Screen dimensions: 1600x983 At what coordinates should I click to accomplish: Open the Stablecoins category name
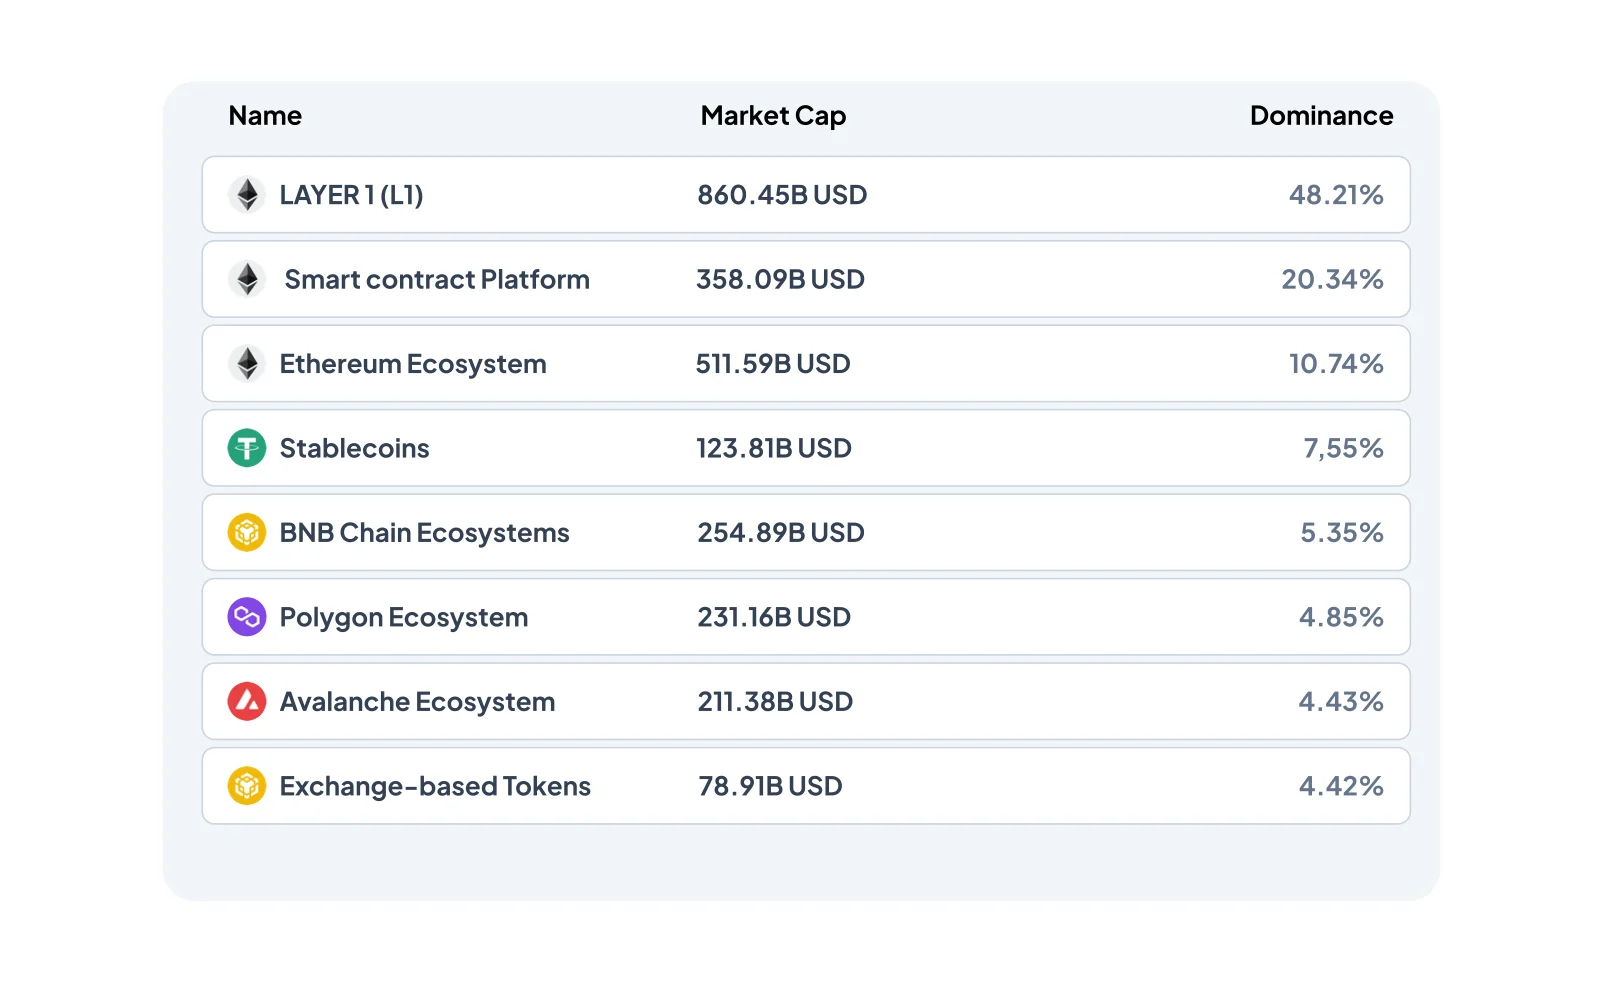tap(355, 448)
